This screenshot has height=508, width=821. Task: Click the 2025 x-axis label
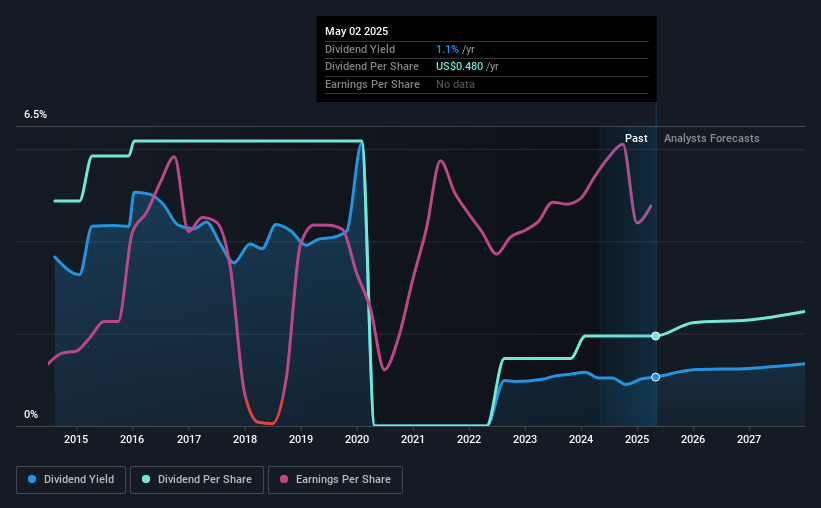637,439
